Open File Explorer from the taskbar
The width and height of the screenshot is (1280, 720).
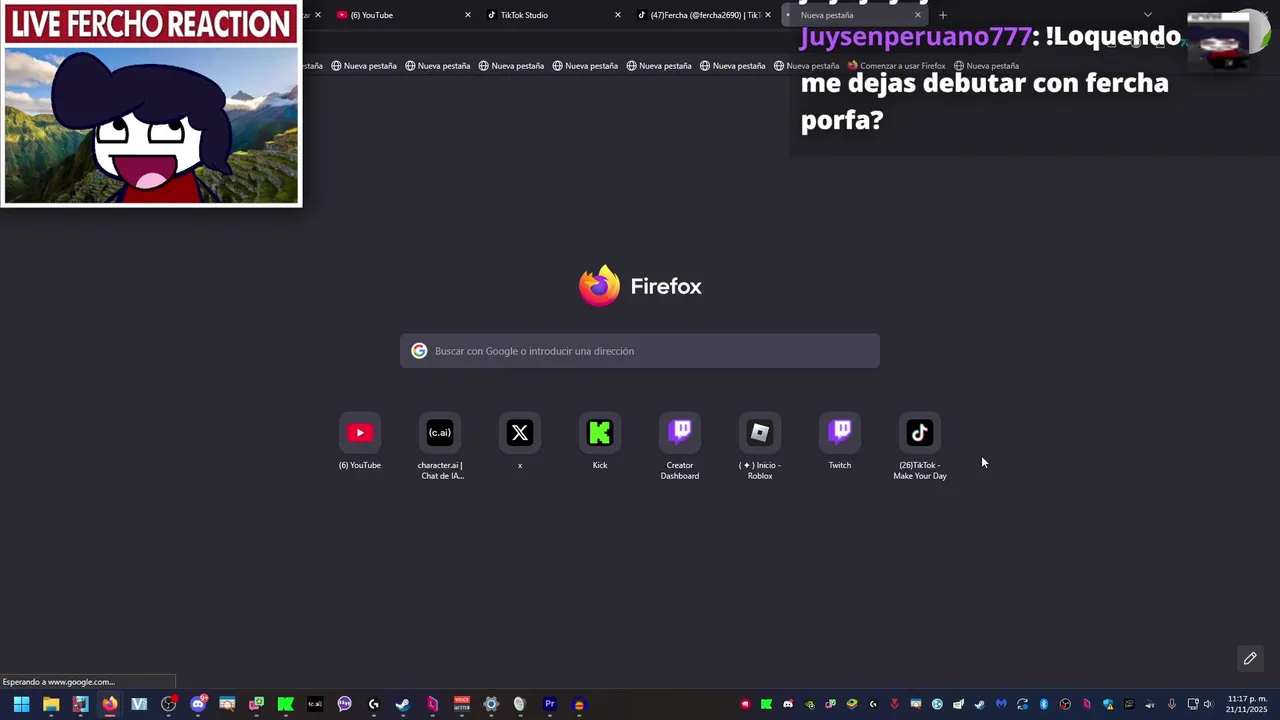pyautogui.click(x=51, y=704)
